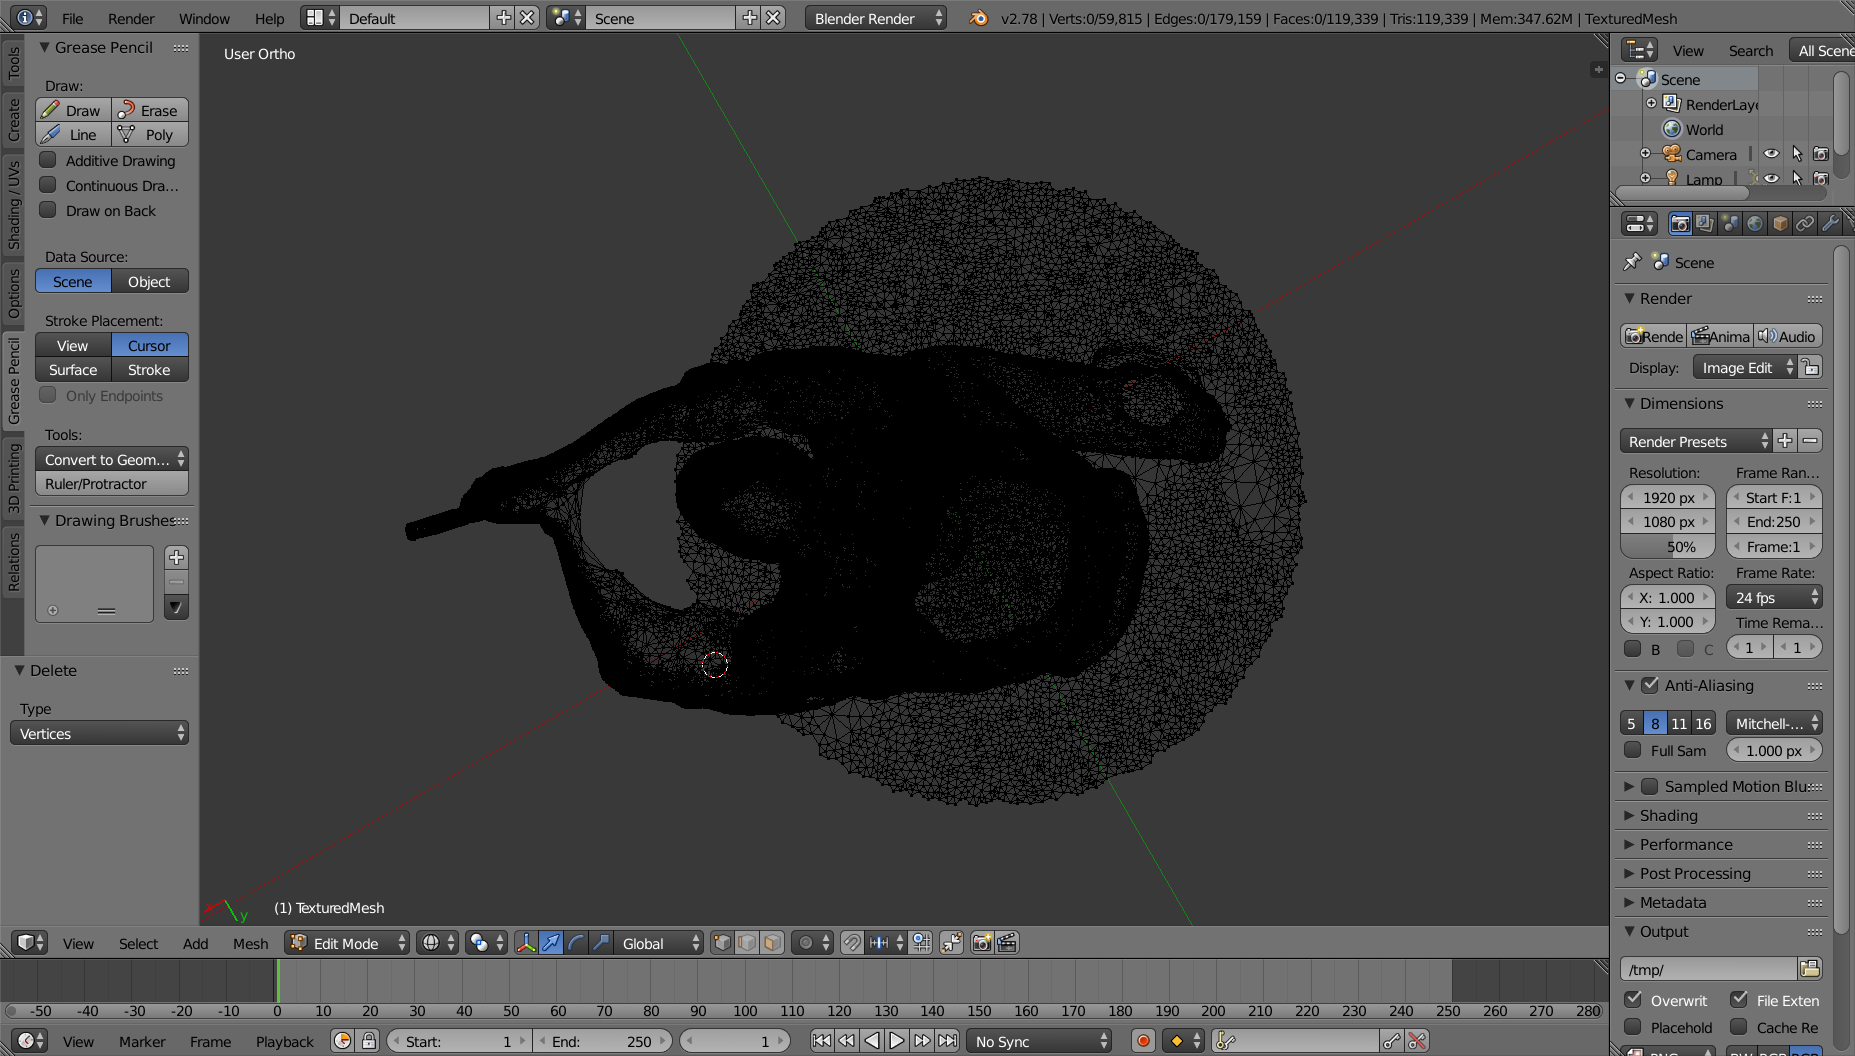Open the File menu

(x=73, y=18)
